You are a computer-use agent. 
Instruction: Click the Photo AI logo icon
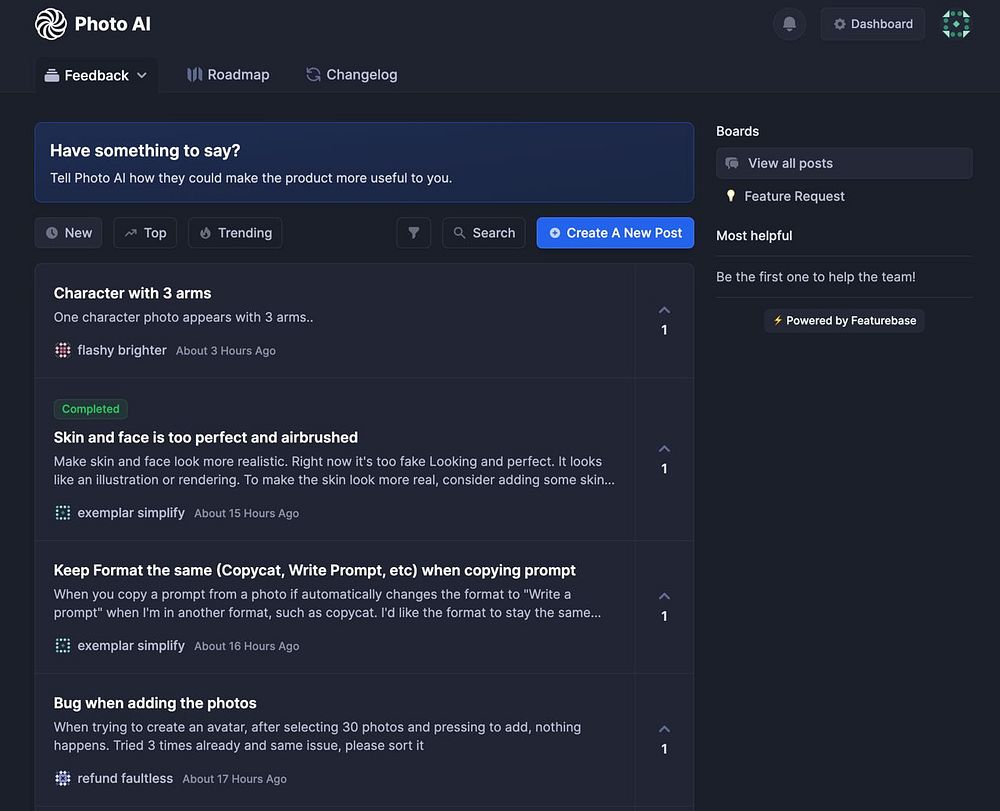[51, 24]
